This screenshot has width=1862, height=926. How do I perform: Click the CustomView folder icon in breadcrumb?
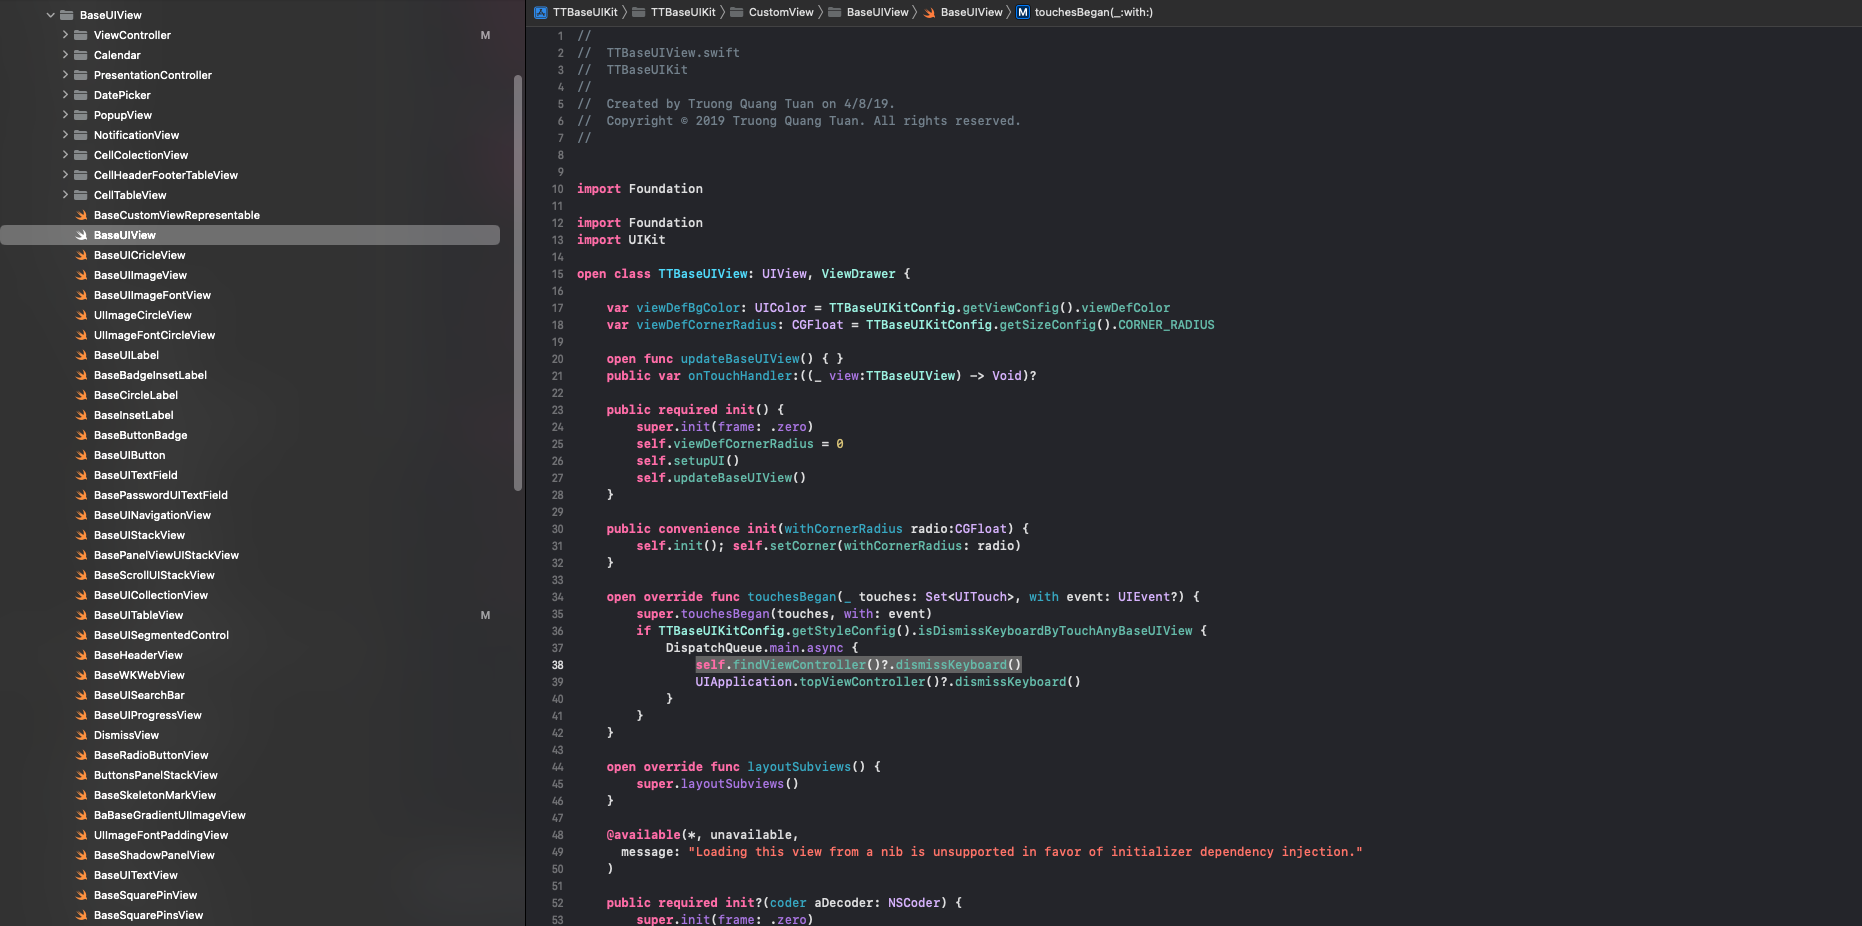tap(737, 12)
